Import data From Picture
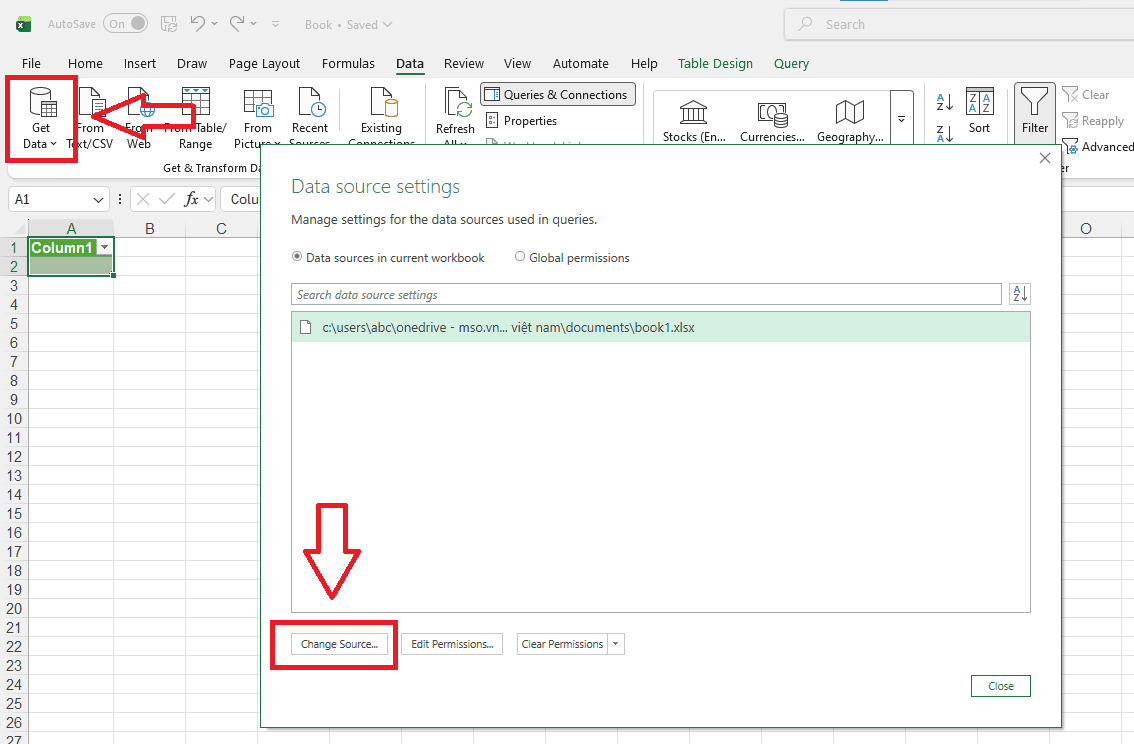Screen dimensions: 1134x744 tap(257, 119)
